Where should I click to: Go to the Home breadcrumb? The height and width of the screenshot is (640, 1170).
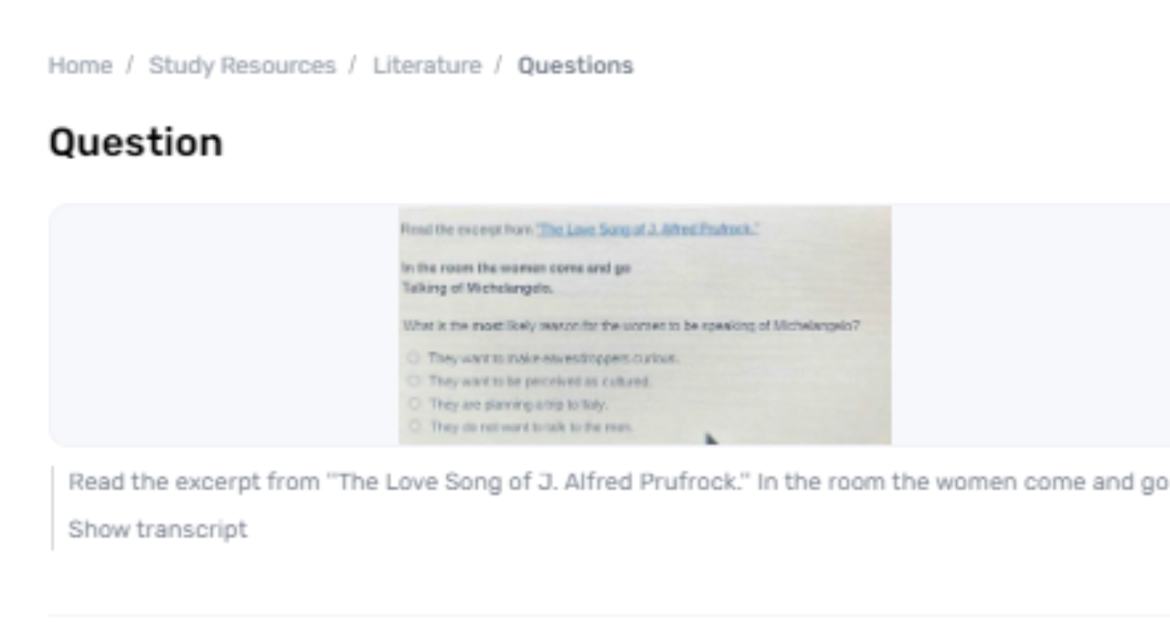pyautogui.click(x=80, y=65)
